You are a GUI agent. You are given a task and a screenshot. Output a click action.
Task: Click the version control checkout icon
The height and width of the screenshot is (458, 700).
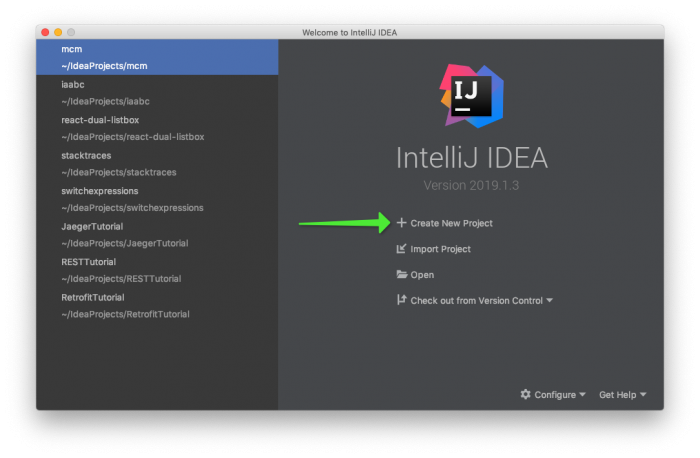(401, 300)
